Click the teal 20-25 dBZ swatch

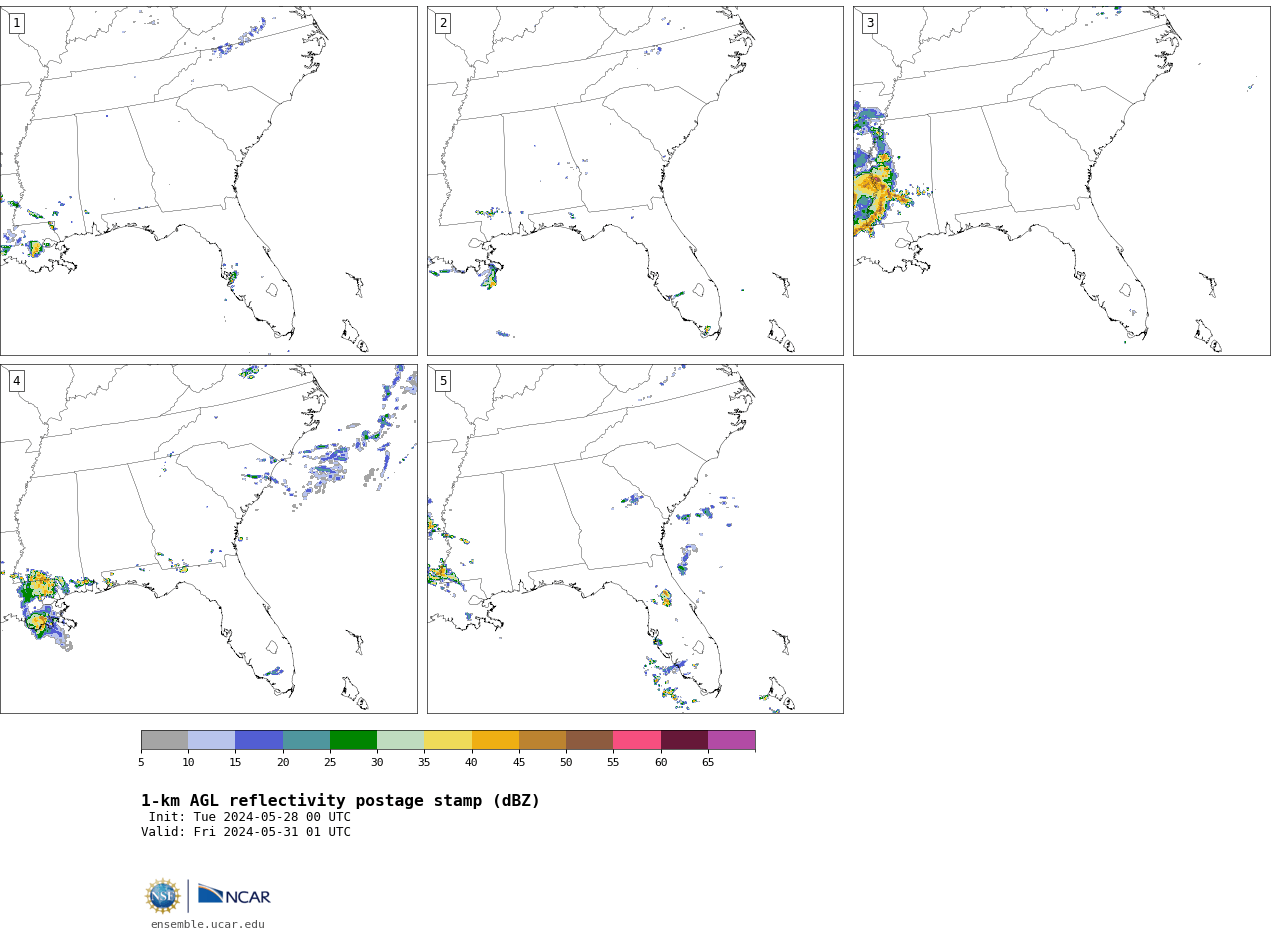pos(306,740)
